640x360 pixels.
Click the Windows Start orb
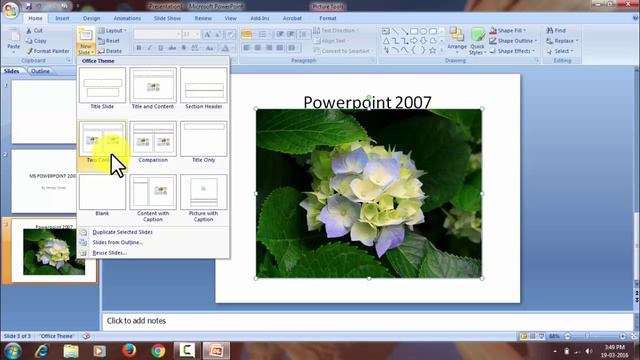click(x=13, y=351)
